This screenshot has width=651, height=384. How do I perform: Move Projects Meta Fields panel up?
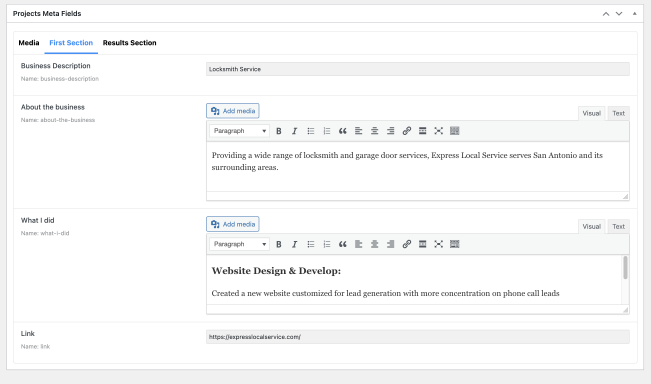click(x=606, y=14)
